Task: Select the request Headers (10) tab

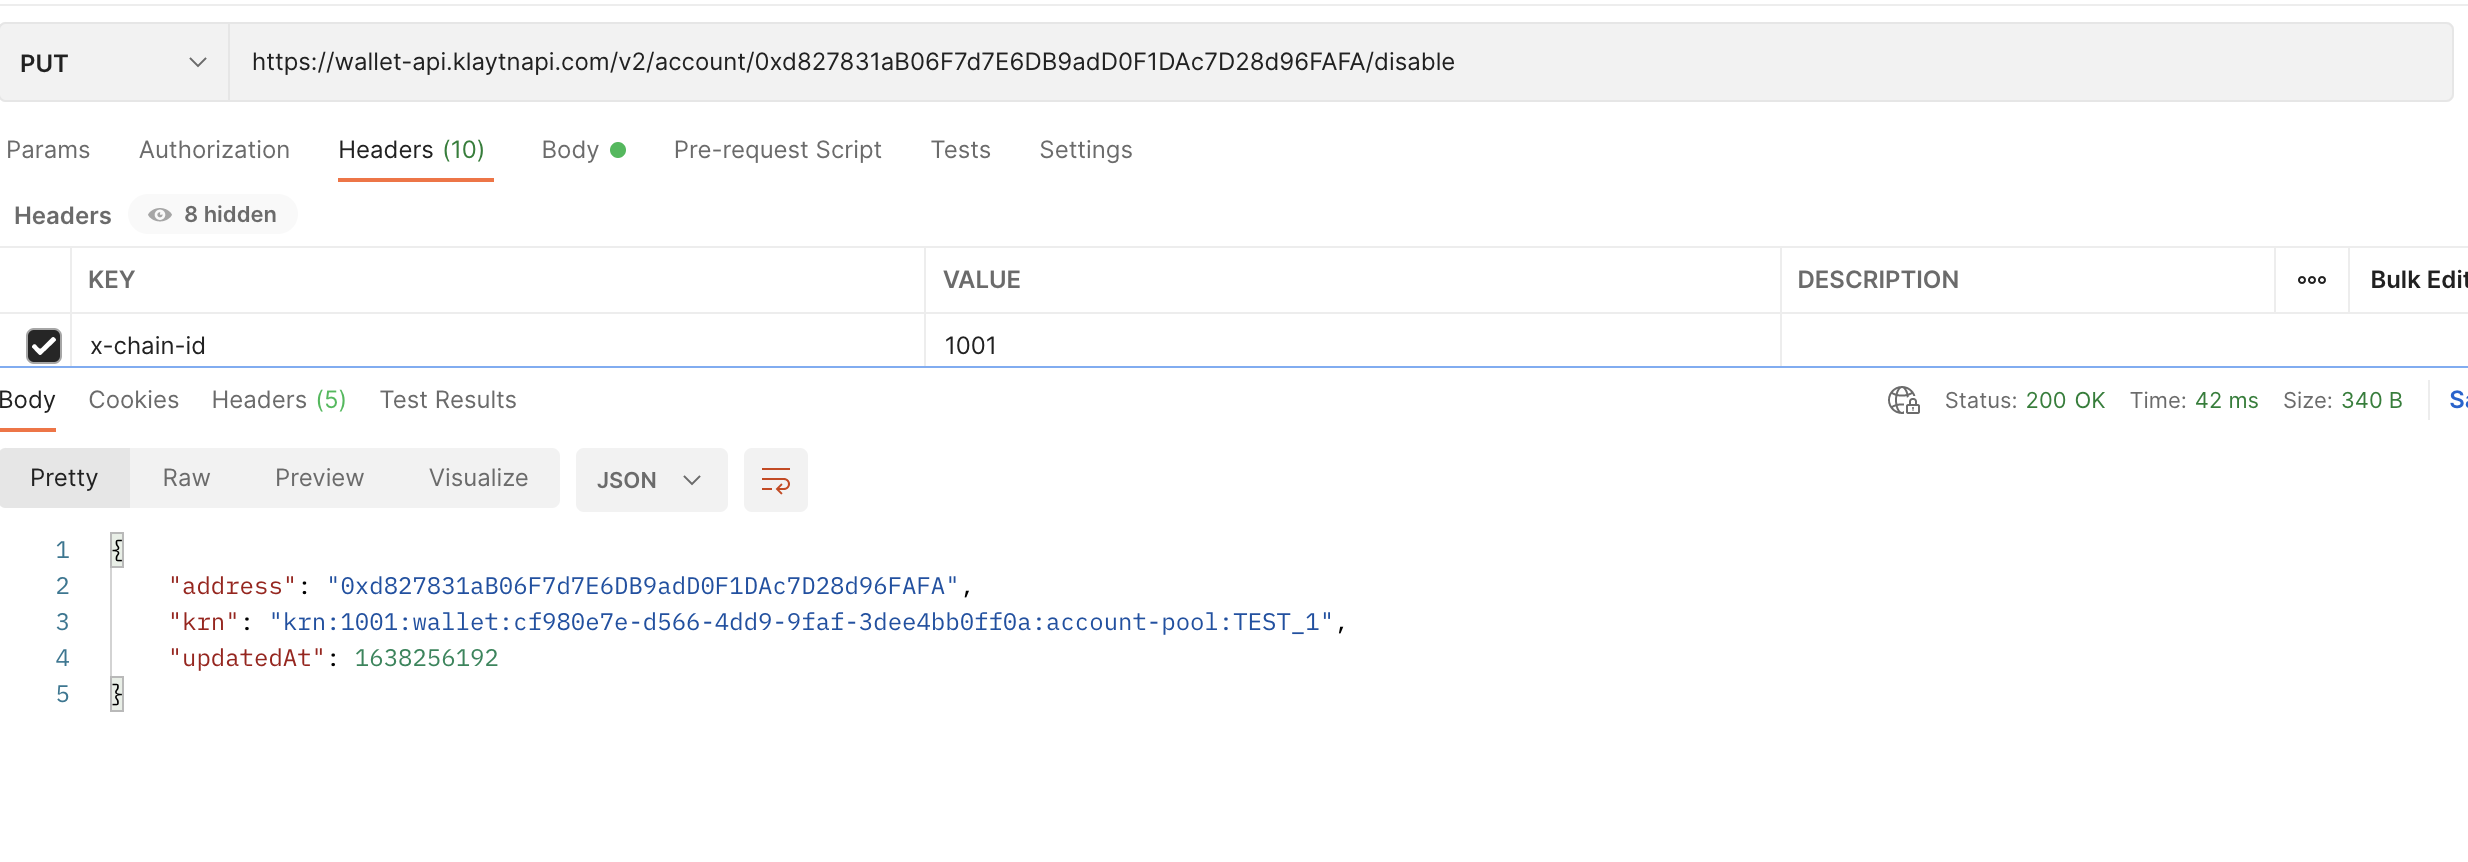Action: tap(411, 150)
